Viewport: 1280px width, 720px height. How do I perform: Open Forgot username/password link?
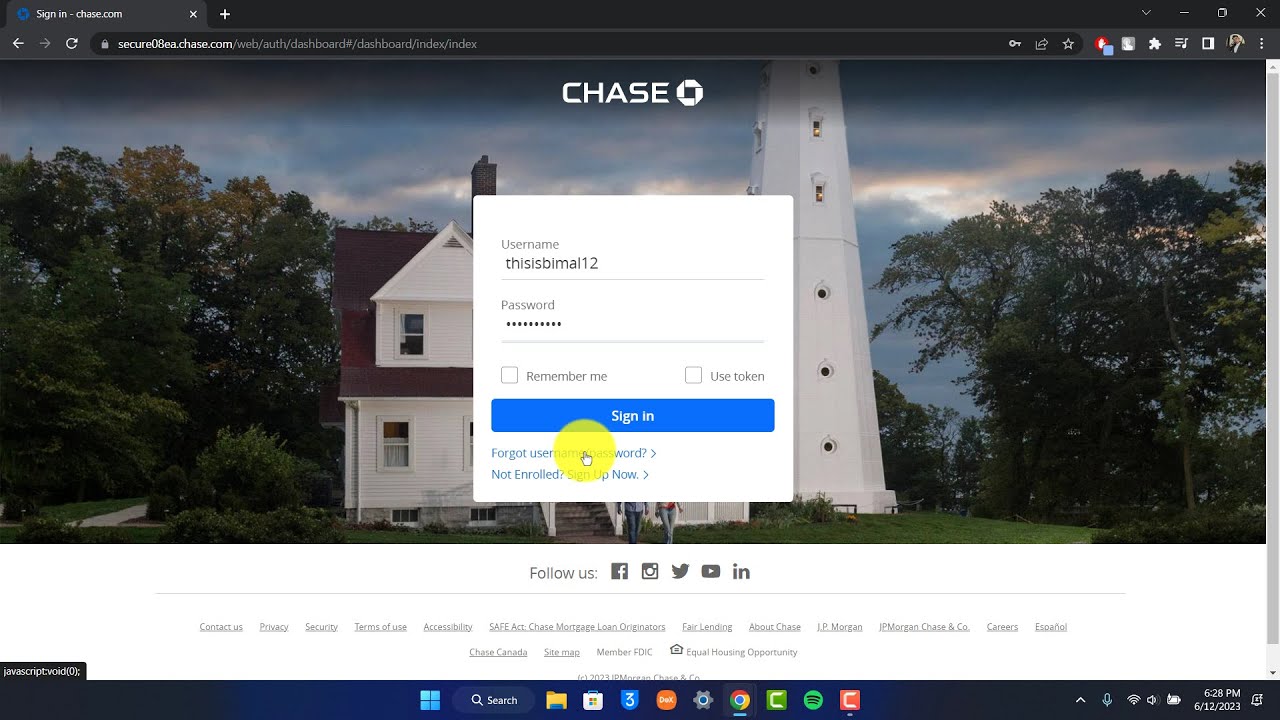(574, 453)
